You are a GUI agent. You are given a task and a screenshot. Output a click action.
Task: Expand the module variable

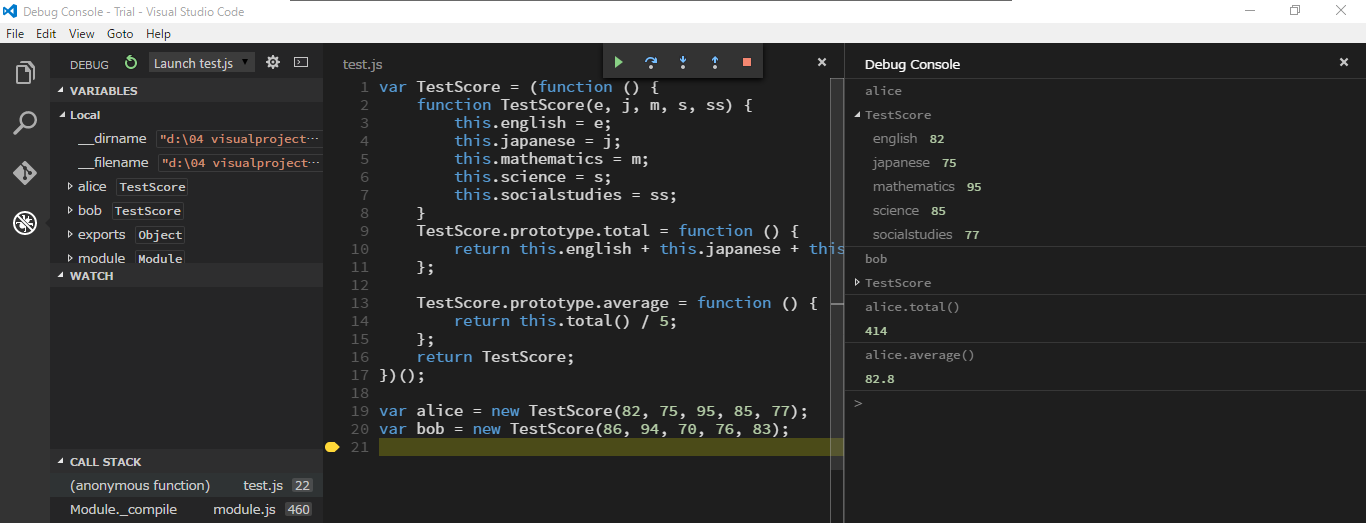[70, 259]
